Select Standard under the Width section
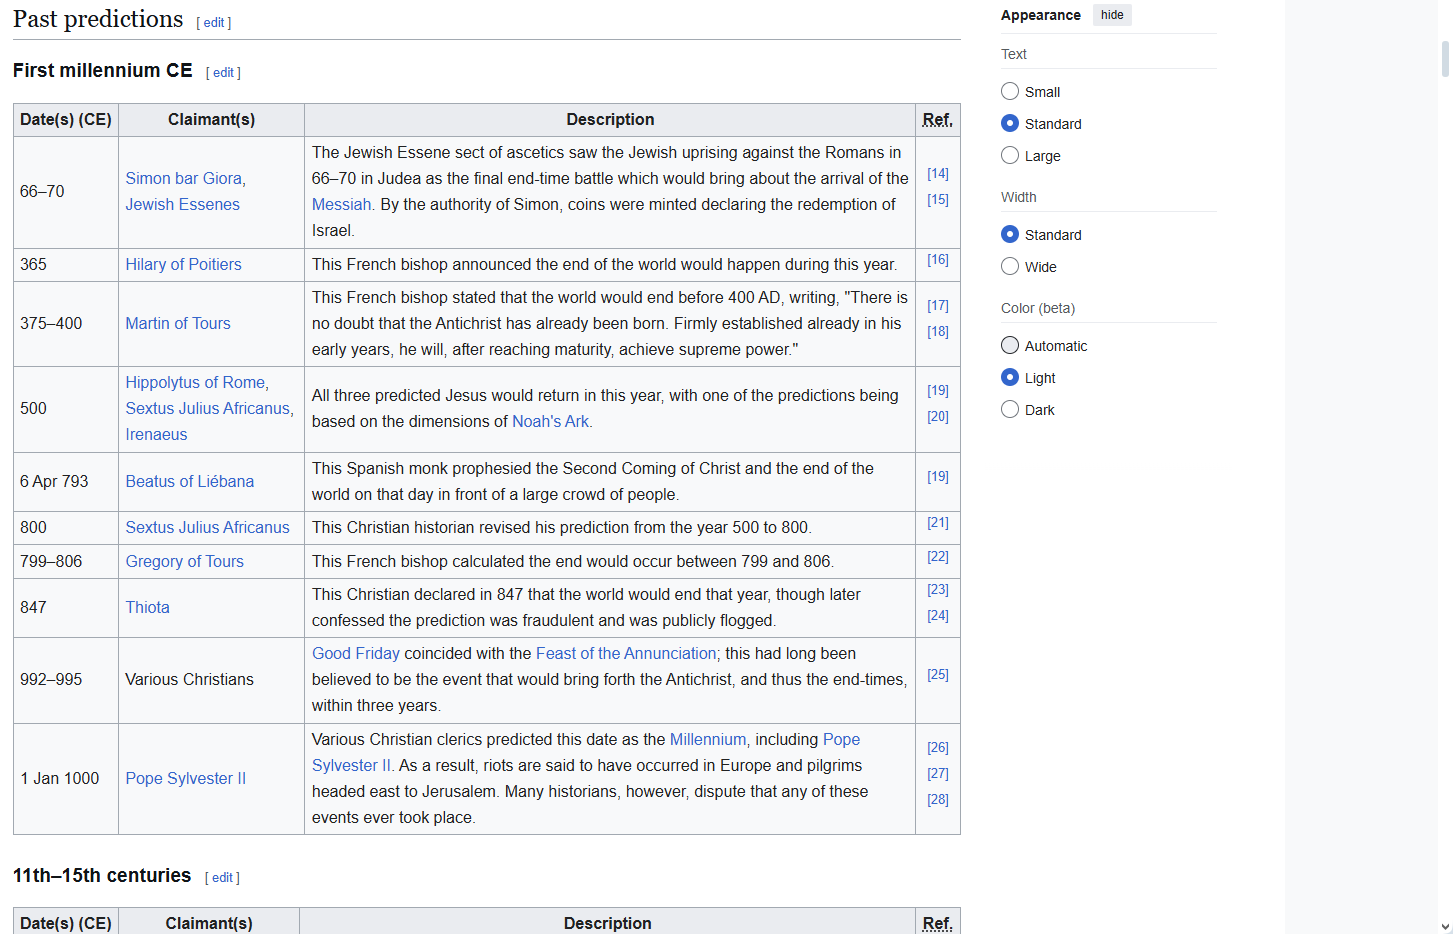Screen dimensions: 1453x934 pyautogui.click(x=1010, y=235)
